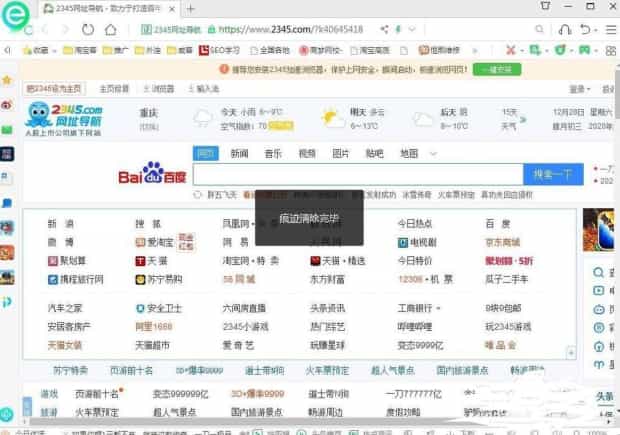Show more bookmarks with the chevron
The width and height of the screenshot is (620, 435).
point(475,50)
